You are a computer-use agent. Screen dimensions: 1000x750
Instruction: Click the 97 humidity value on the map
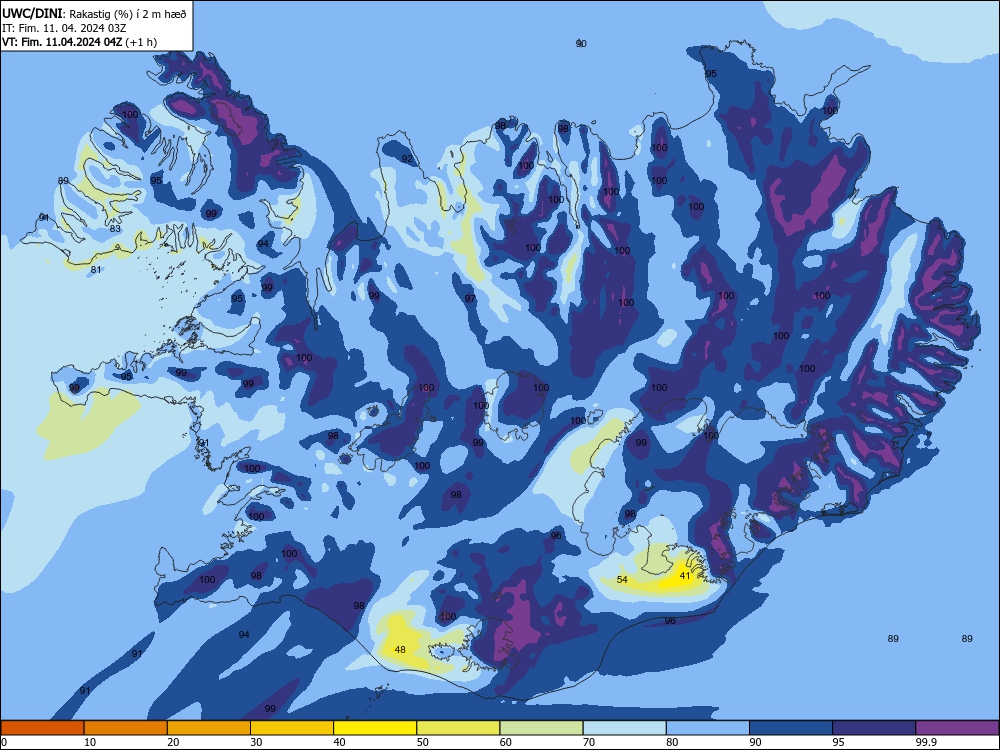click(x=470, y=298)
